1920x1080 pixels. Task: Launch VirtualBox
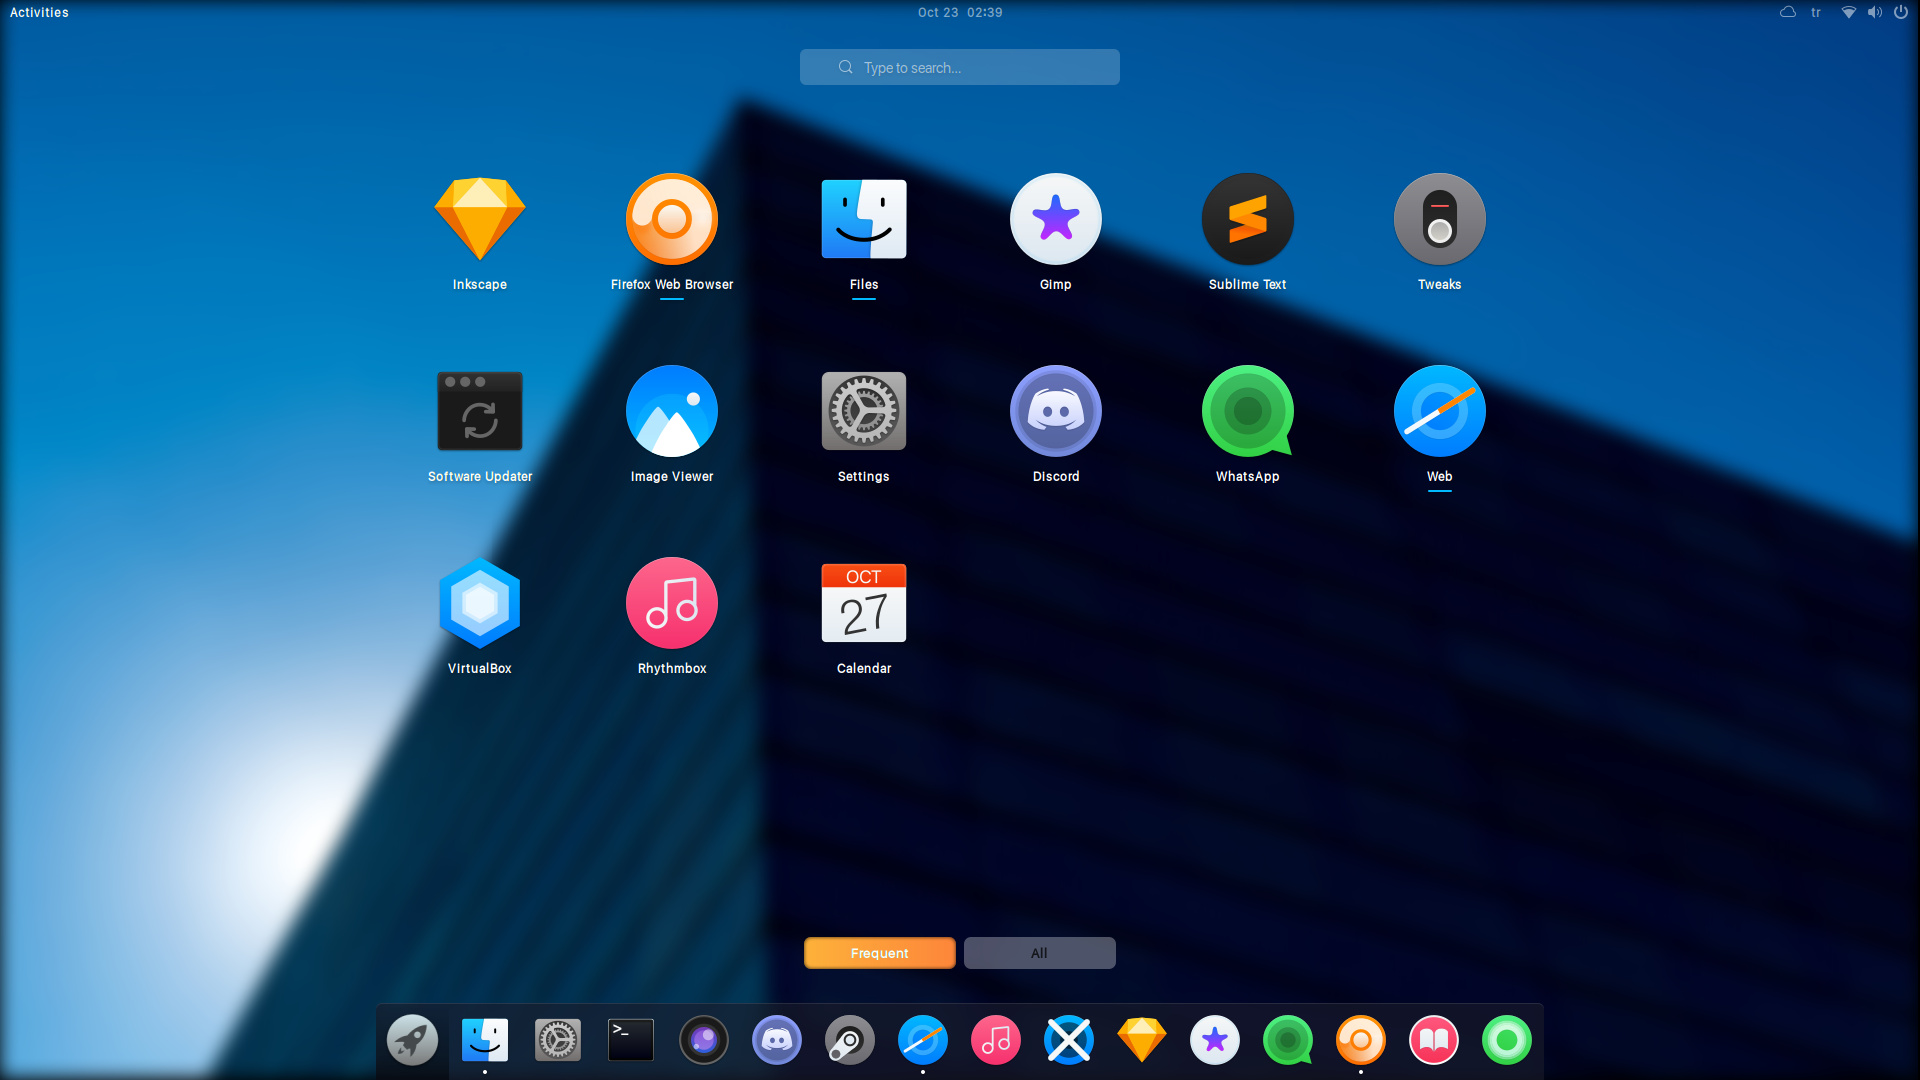(x=480, y=603)
